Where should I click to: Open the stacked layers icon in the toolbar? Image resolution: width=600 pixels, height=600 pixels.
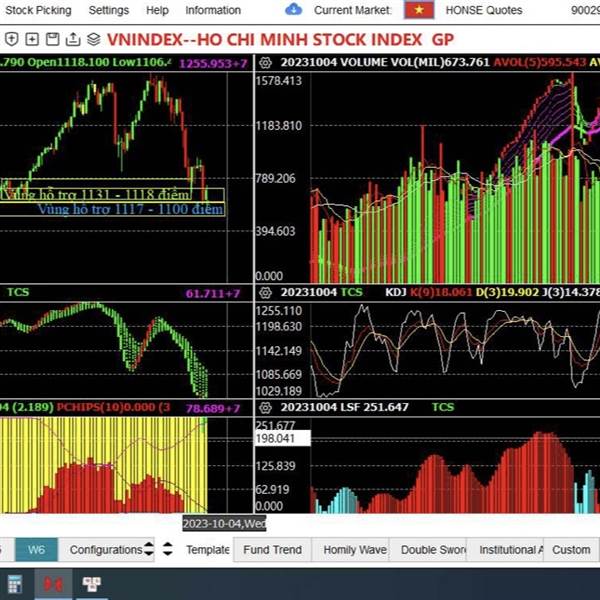click(x=93, y=39)
